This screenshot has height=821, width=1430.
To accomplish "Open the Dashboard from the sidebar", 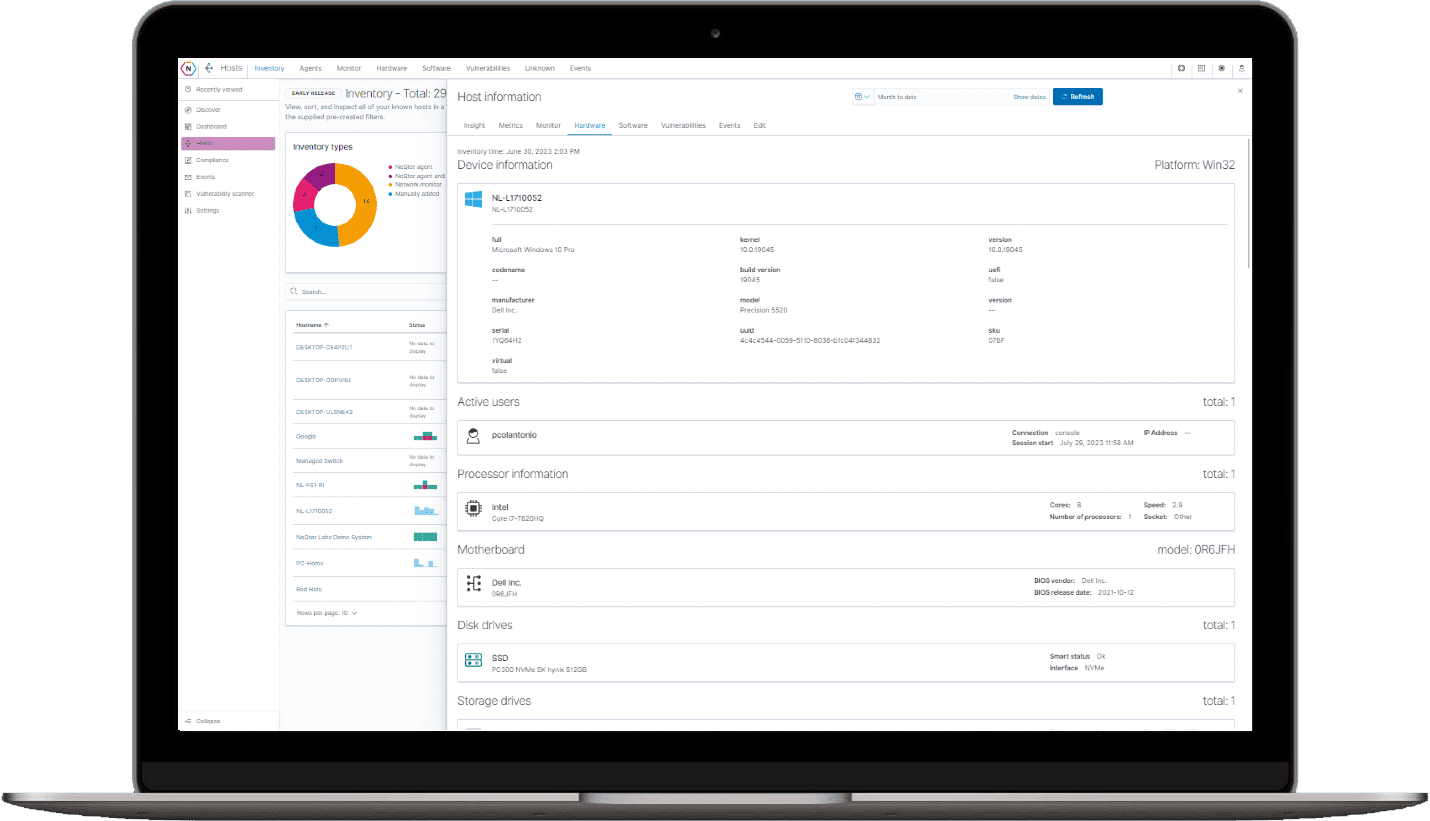I will click(x=210, y=126).
